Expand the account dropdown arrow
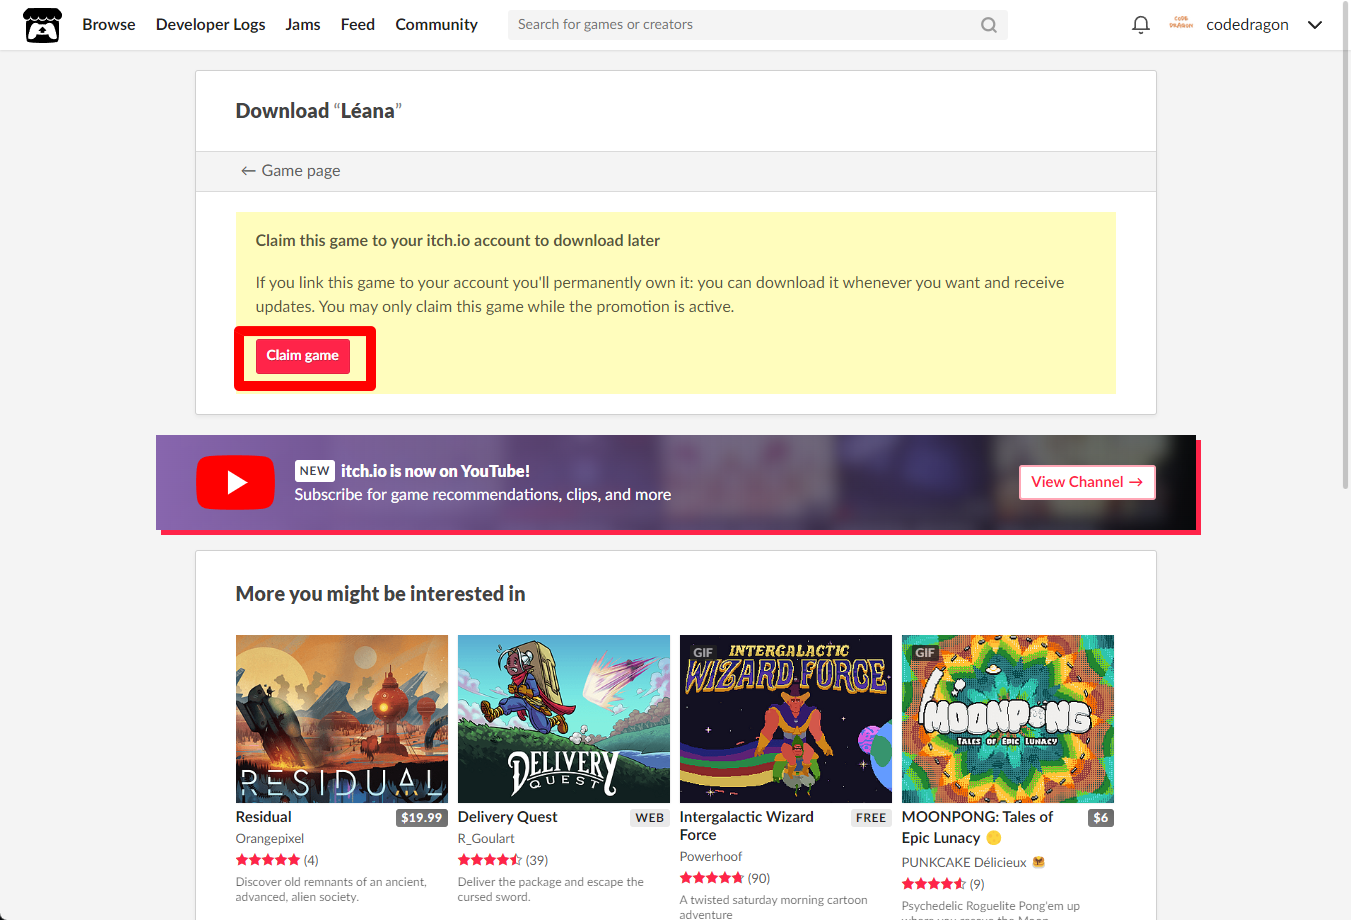1351x920 pixels. [x=1315, y=25]
